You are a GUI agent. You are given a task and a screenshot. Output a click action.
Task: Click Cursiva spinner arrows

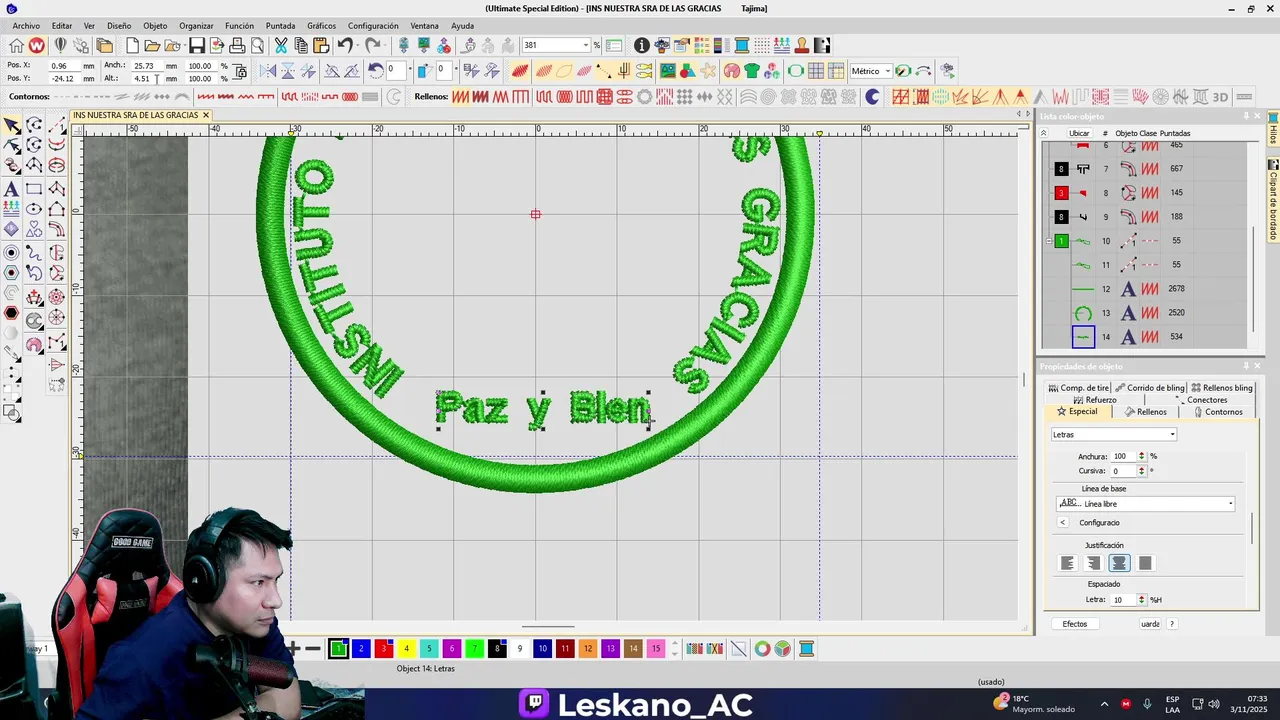1142,471
